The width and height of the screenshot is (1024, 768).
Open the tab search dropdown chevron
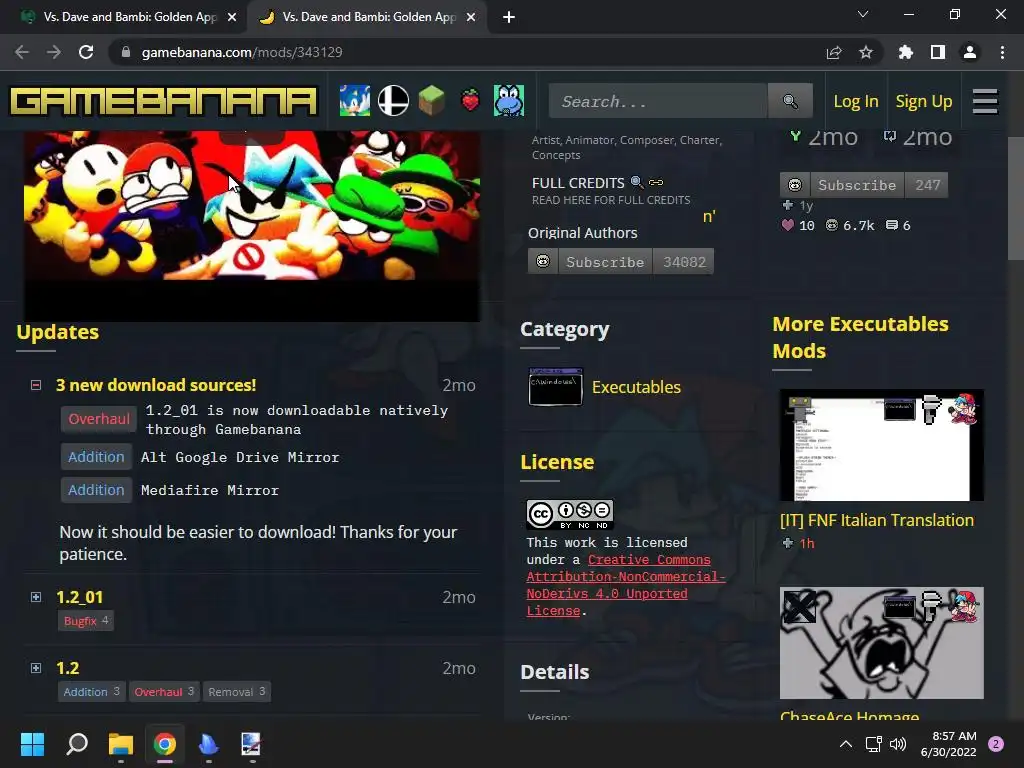(x=863, y=14)
